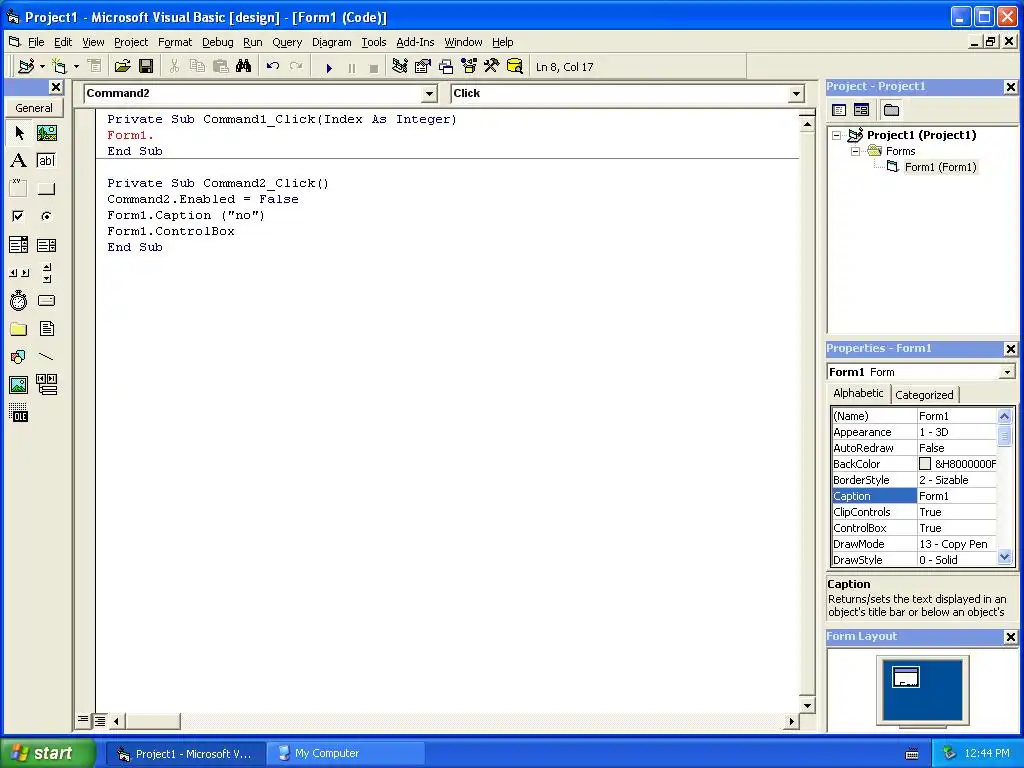
Task: Start the program with the blue play icon
Action: coord(329,67)
